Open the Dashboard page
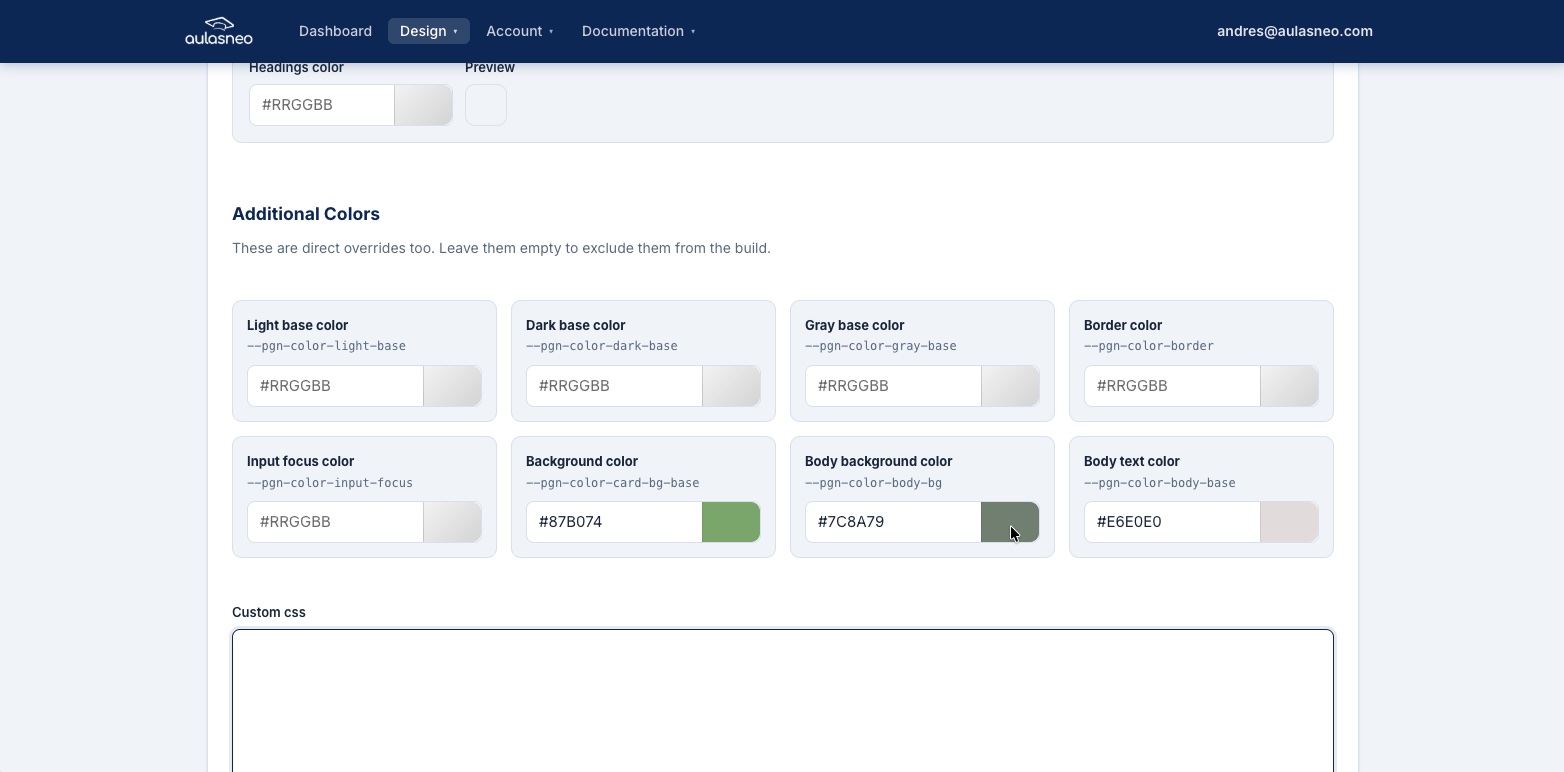The height and width of the screenshot is (772, 1564). 335,31
